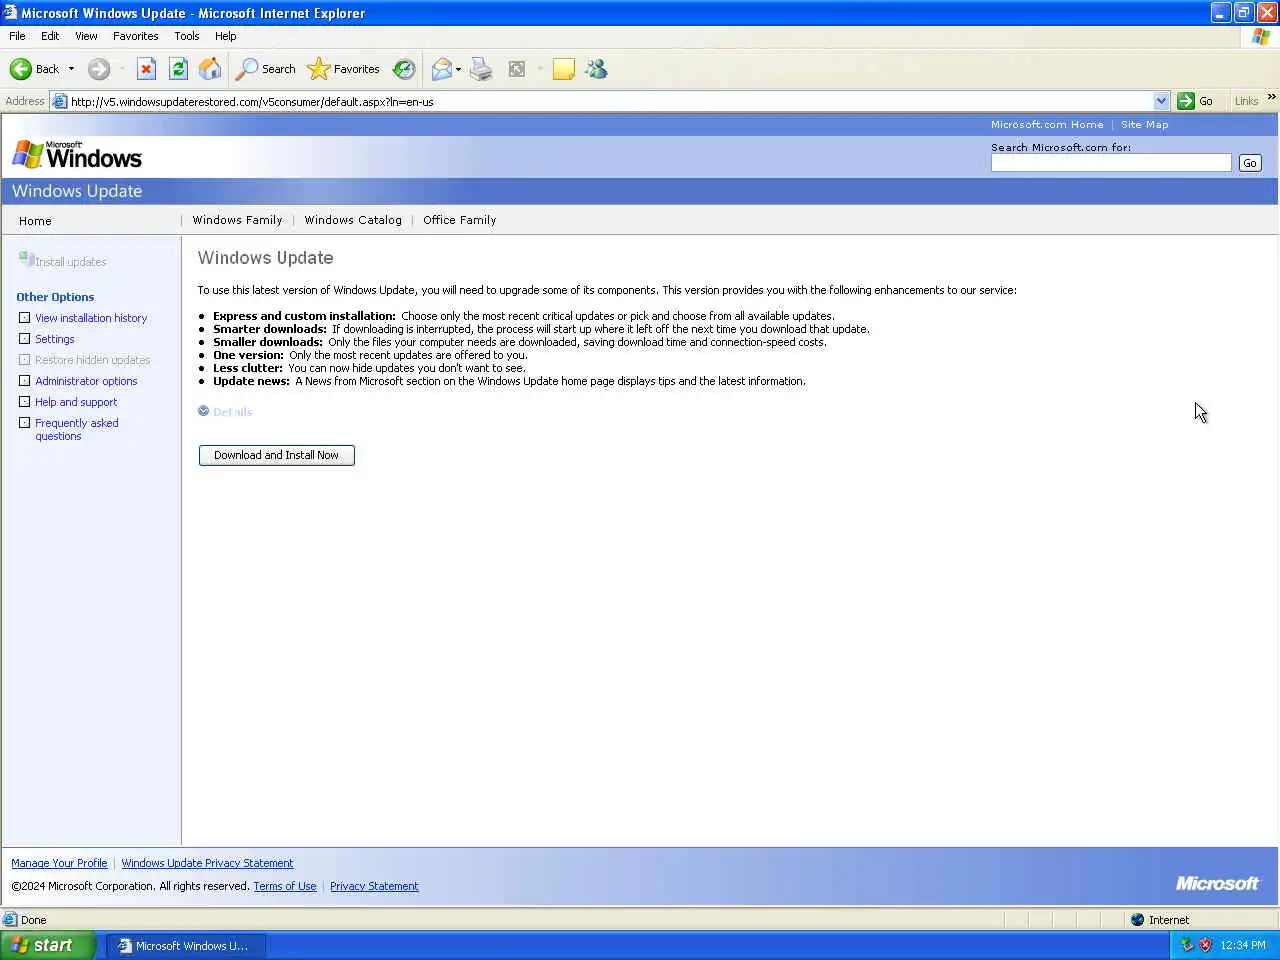Open the Edit menu
Screen dimensions: 1280x960
[x=50, y=36]
